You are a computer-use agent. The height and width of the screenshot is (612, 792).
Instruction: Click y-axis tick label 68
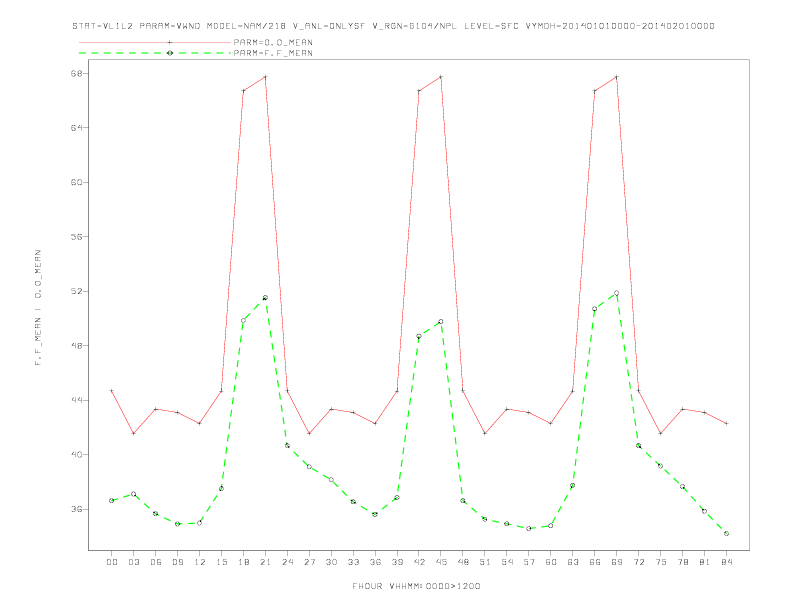pyautogui.click(x=76, y=73)
